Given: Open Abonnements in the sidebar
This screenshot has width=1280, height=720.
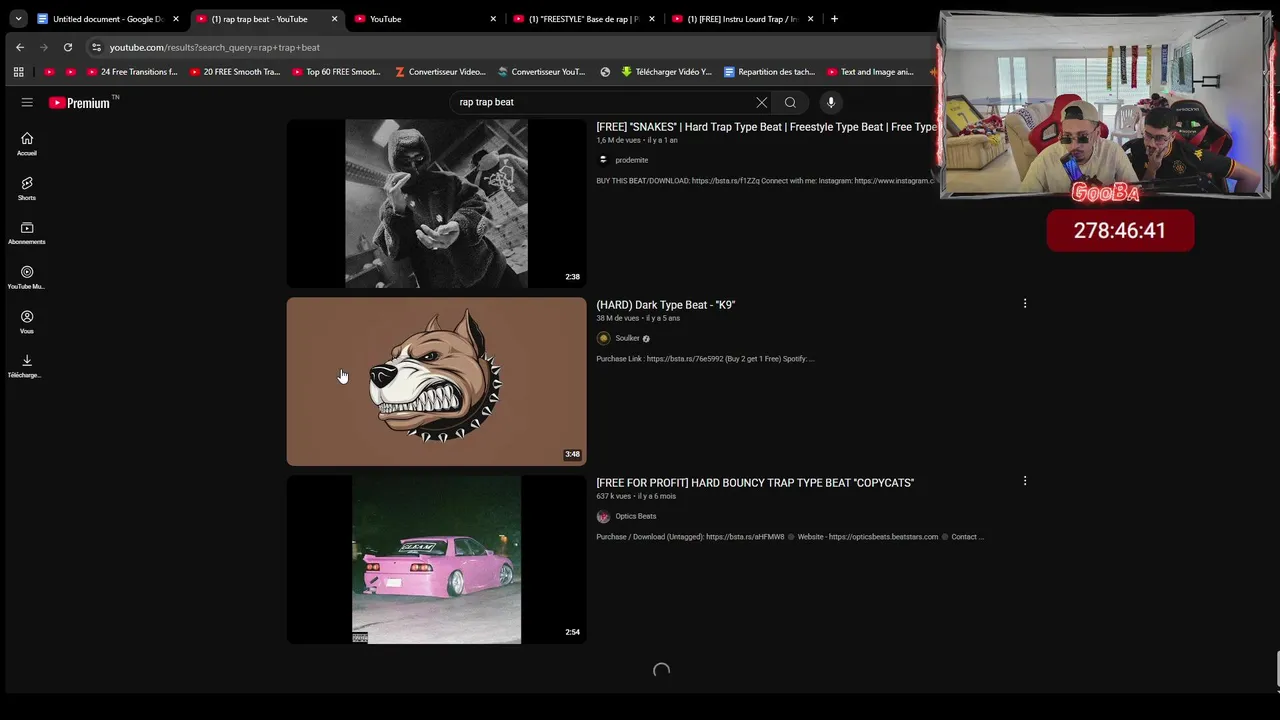Looking at the screenshot, I should pos(27,233).
